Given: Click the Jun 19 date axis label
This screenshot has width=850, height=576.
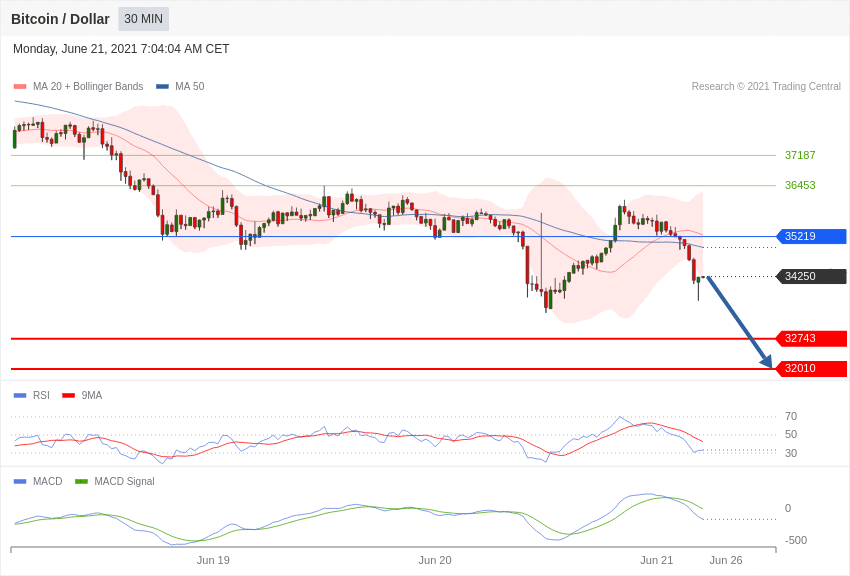Looking at the screenshot, I should (x=213, y=560).
